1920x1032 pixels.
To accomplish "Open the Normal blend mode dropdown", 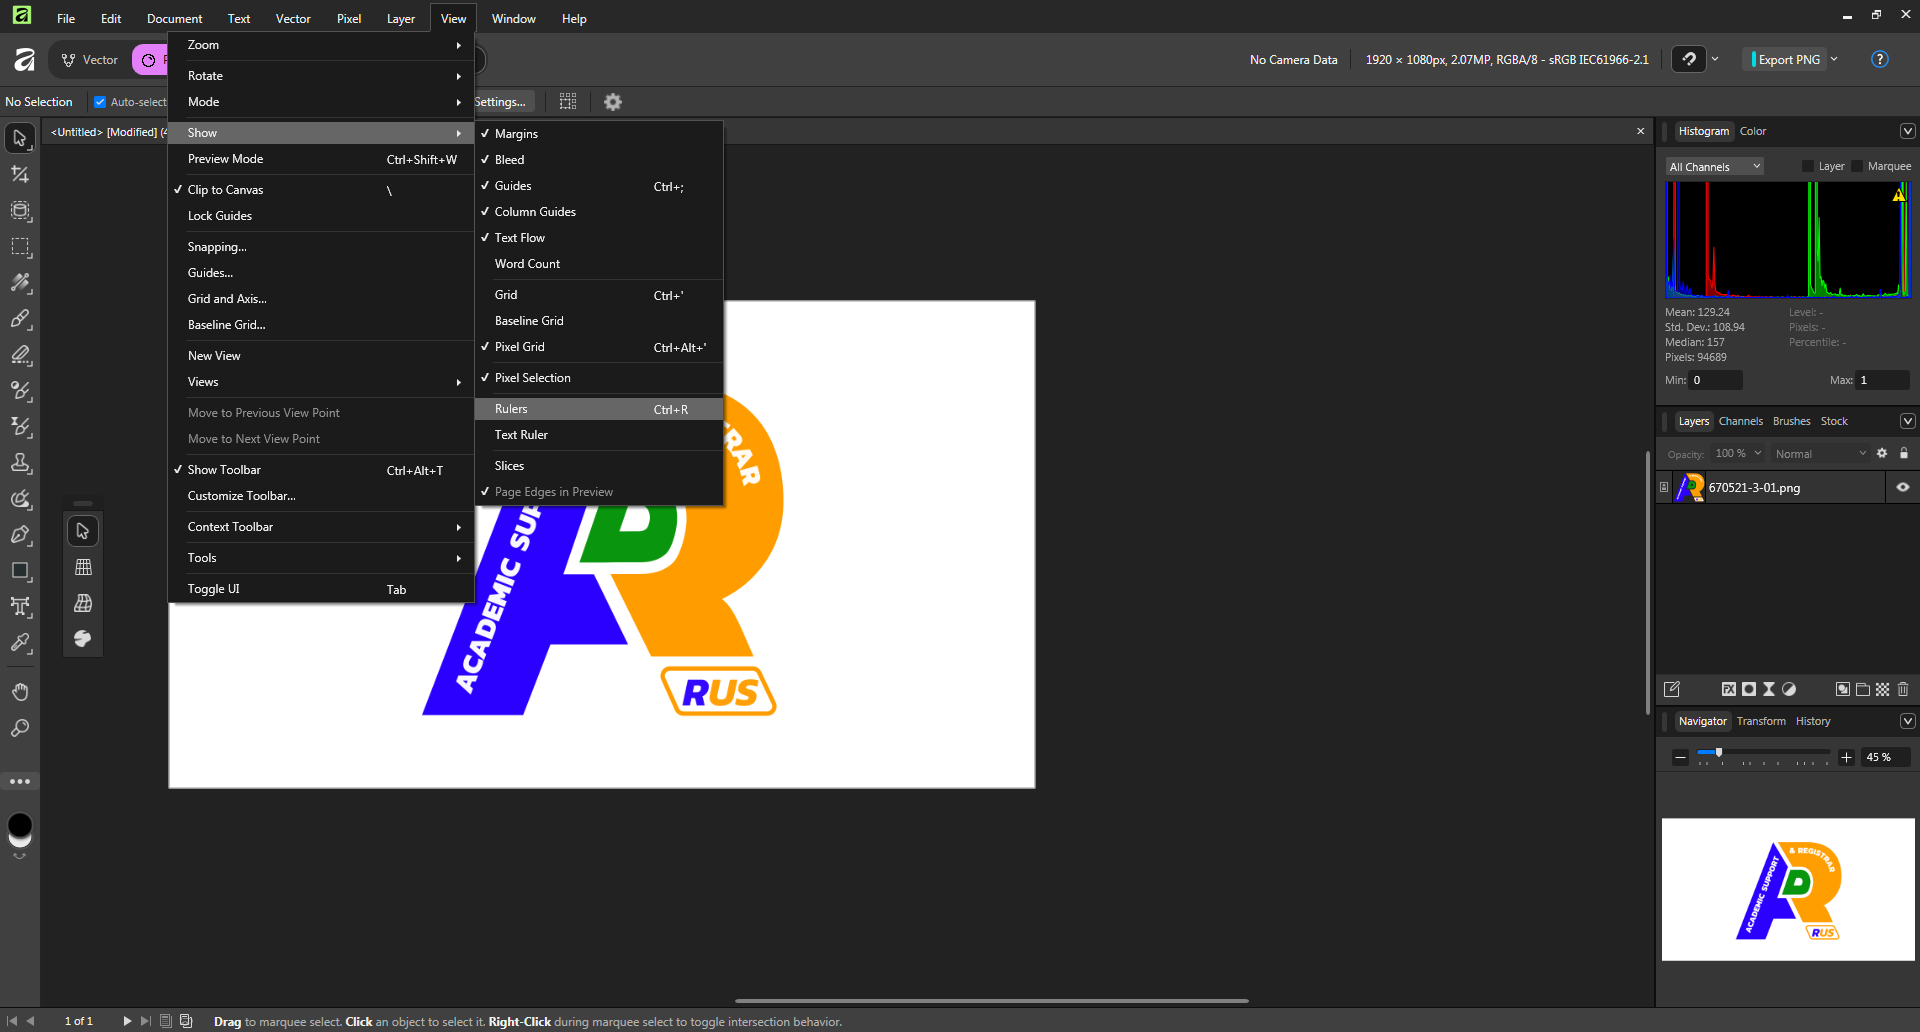I will tap(1819, 454).
